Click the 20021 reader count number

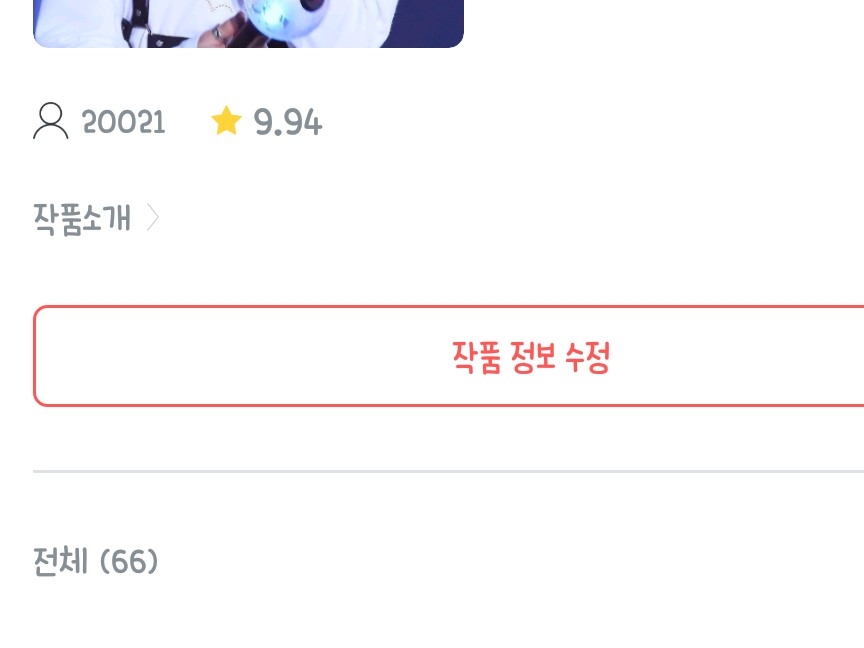tap(123, 122)
